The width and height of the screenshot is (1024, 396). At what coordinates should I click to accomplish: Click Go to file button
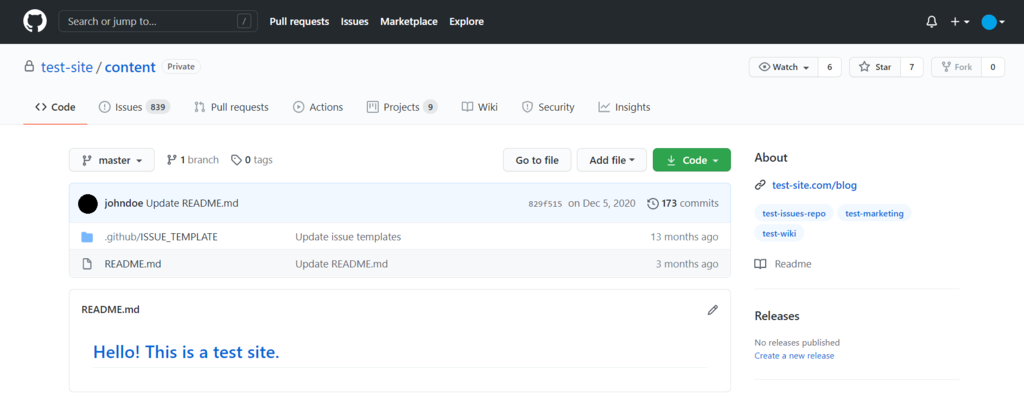pyautogui.click(x=537, y=160)
